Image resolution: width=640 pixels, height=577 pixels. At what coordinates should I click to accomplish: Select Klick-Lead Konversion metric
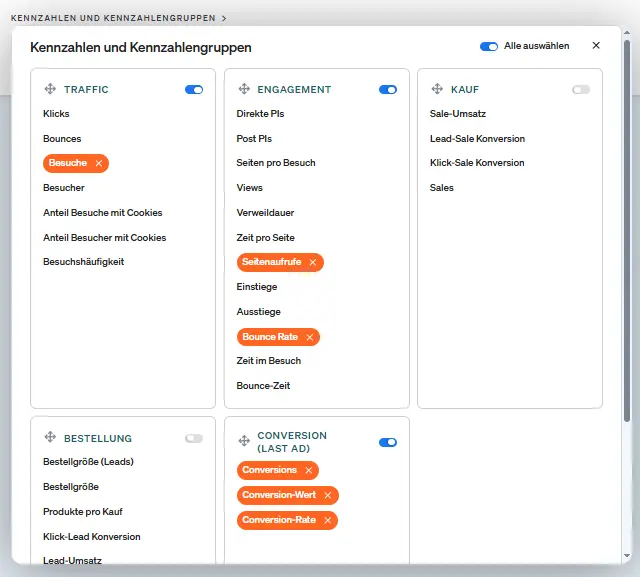91,537
